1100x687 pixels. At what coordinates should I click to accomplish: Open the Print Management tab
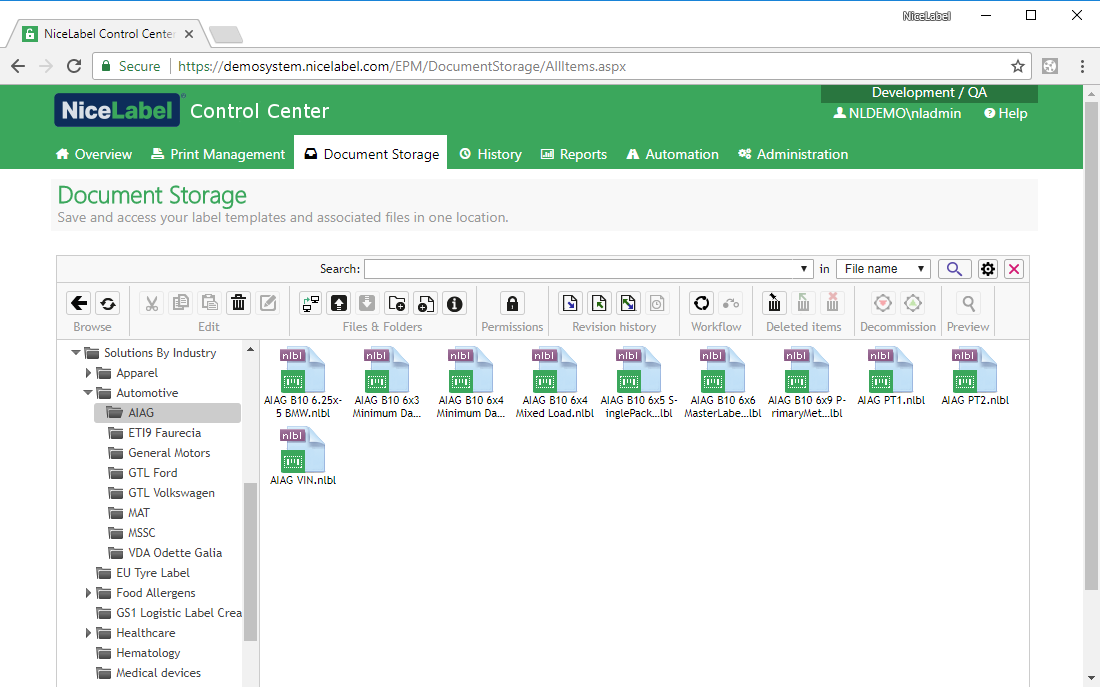pos(218,154)
